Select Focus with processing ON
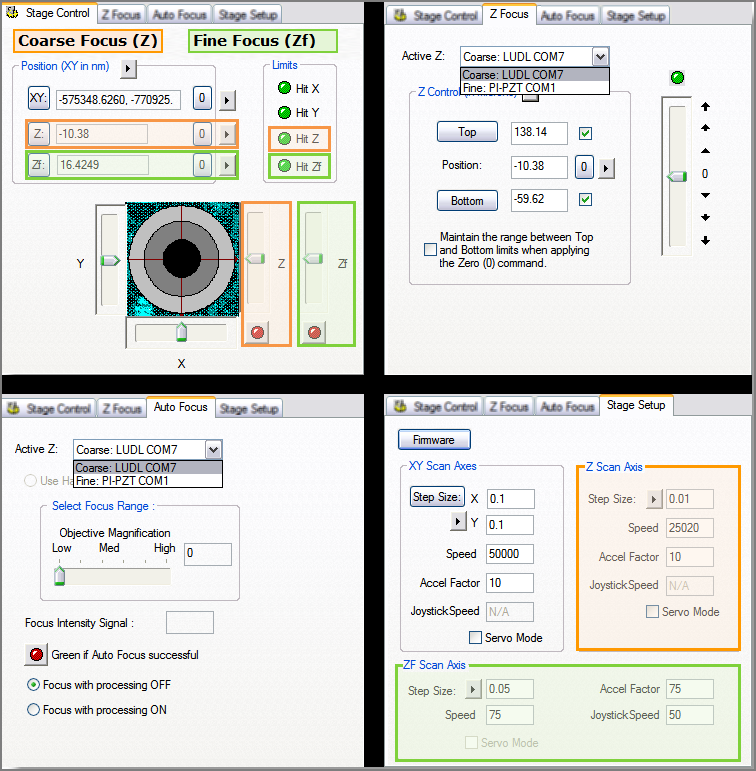Image resolution: width=756 pixels, height=771 pixels. (x=34, y=710)
